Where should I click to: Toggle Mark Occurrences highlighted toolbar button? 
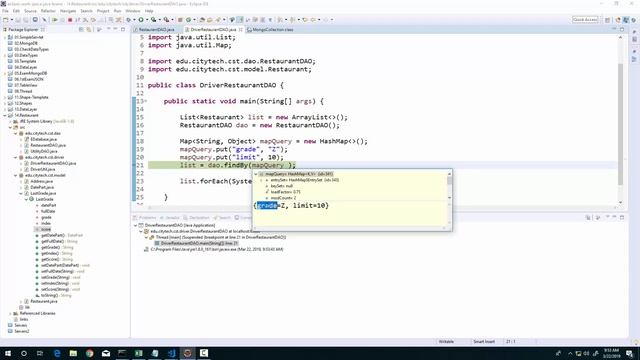(240, 20)
